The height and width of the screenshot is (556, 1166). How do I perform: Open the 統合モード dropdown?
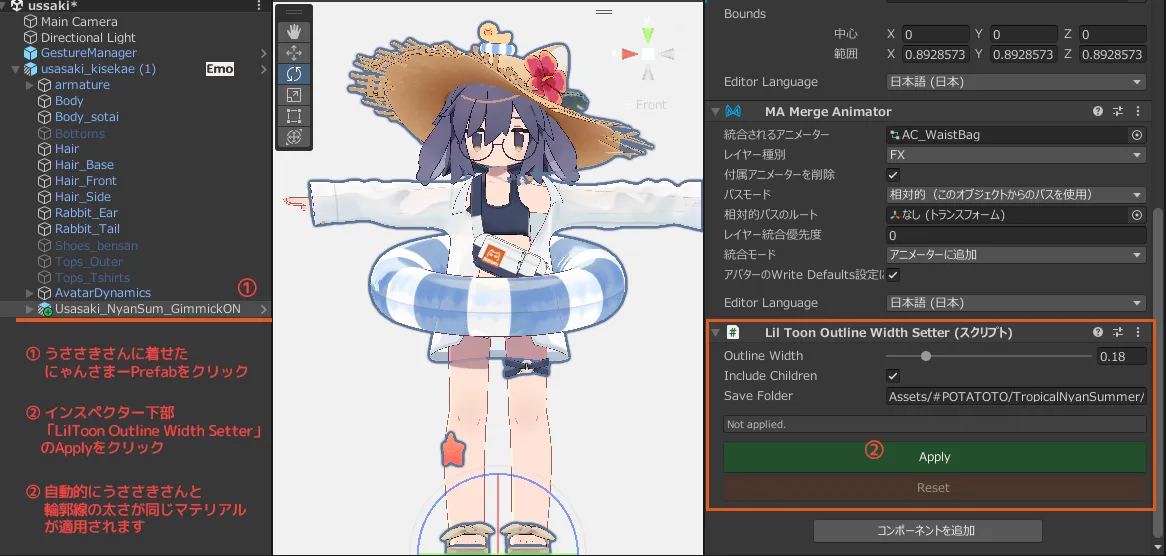(1016, 254)
